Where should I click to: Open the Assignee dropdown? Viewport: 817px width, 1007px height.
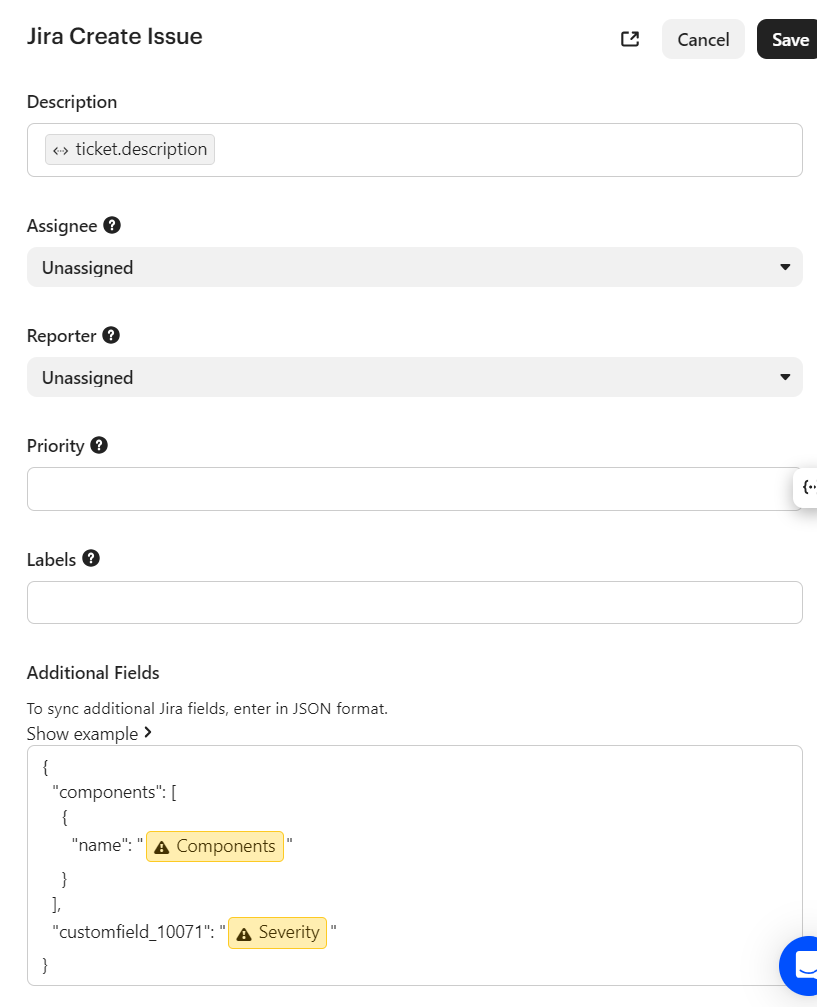coord(414,267)
